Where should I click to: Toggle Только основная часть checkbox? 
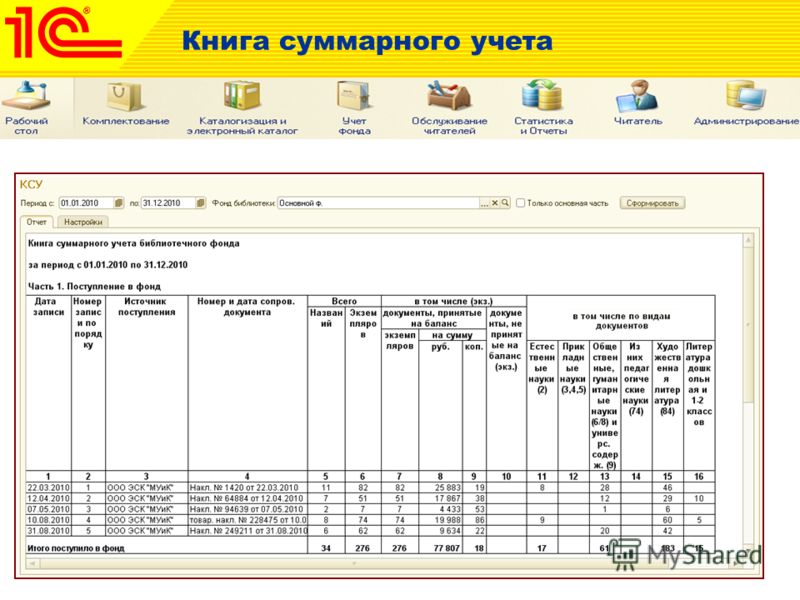click(520, 203)
